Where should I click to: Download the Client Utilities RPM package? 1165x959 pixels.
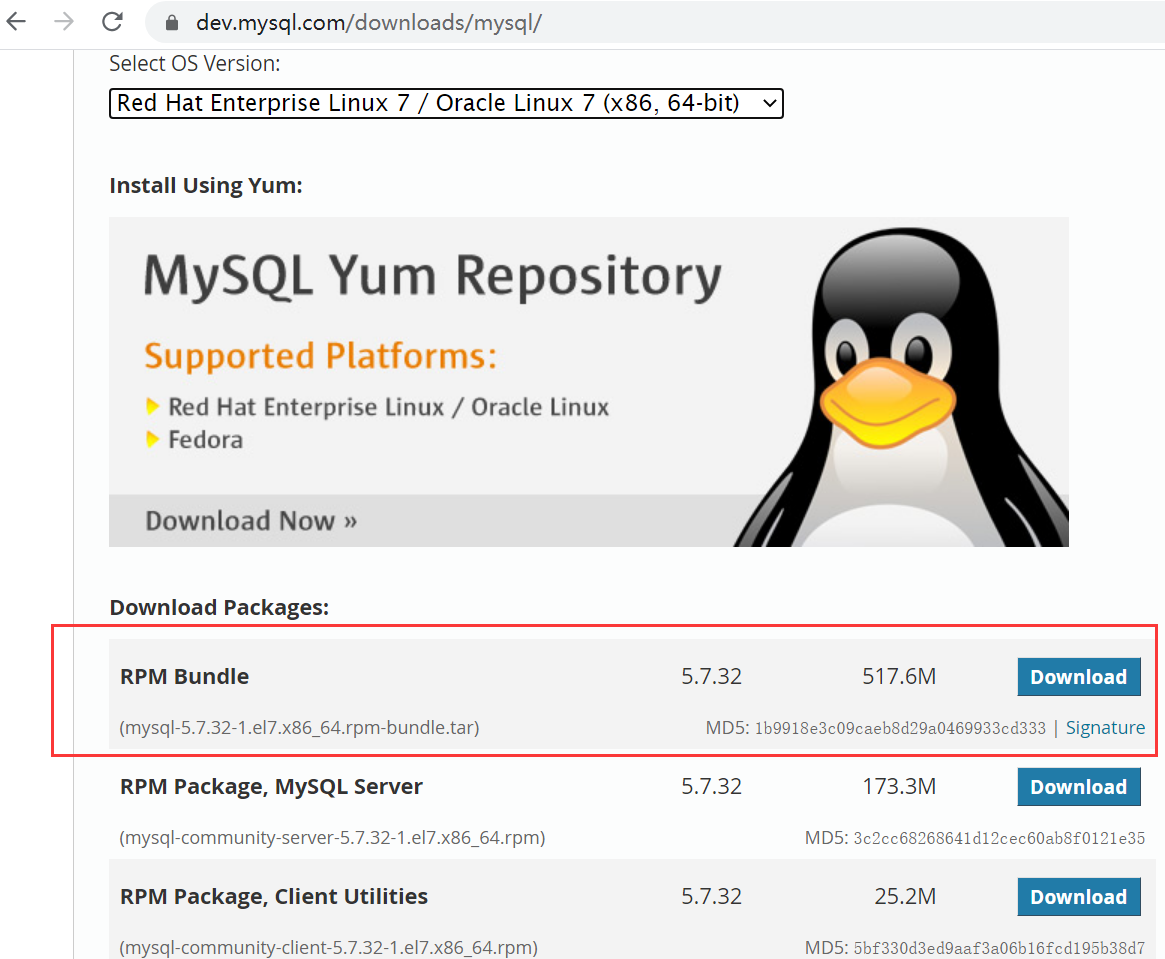pos(1078,897)
